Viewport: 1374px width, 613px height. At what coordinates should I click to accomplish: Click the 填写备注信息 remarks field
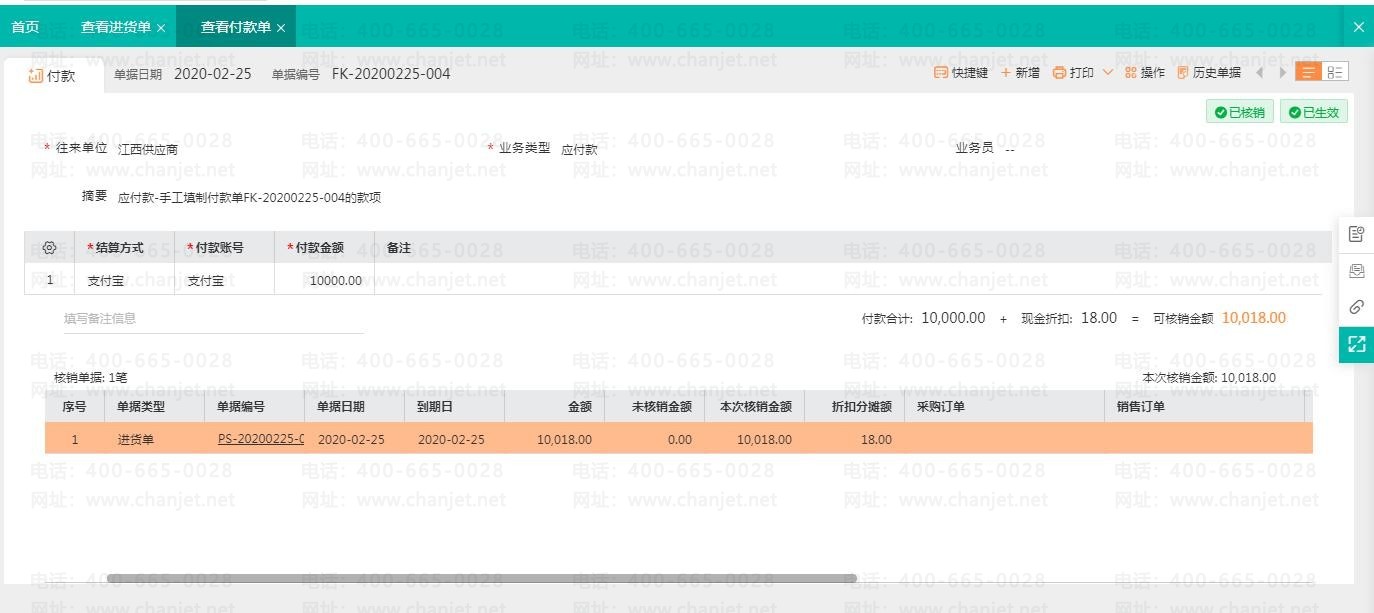pyautogui.click(x=214, y=319)
